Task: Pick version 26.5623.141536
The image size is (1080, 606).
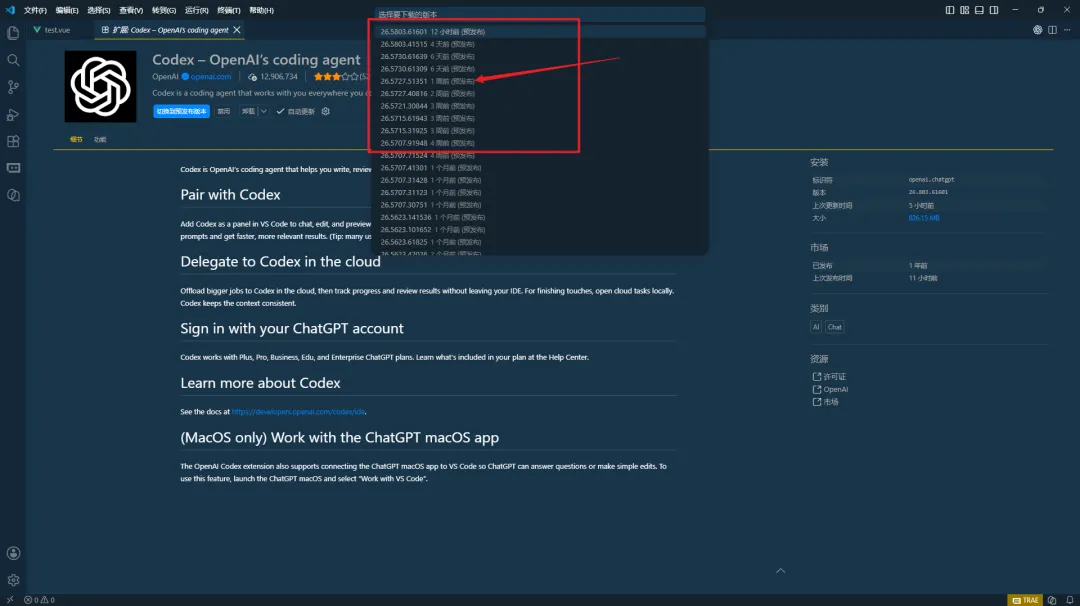Action: tap(540, 218)
